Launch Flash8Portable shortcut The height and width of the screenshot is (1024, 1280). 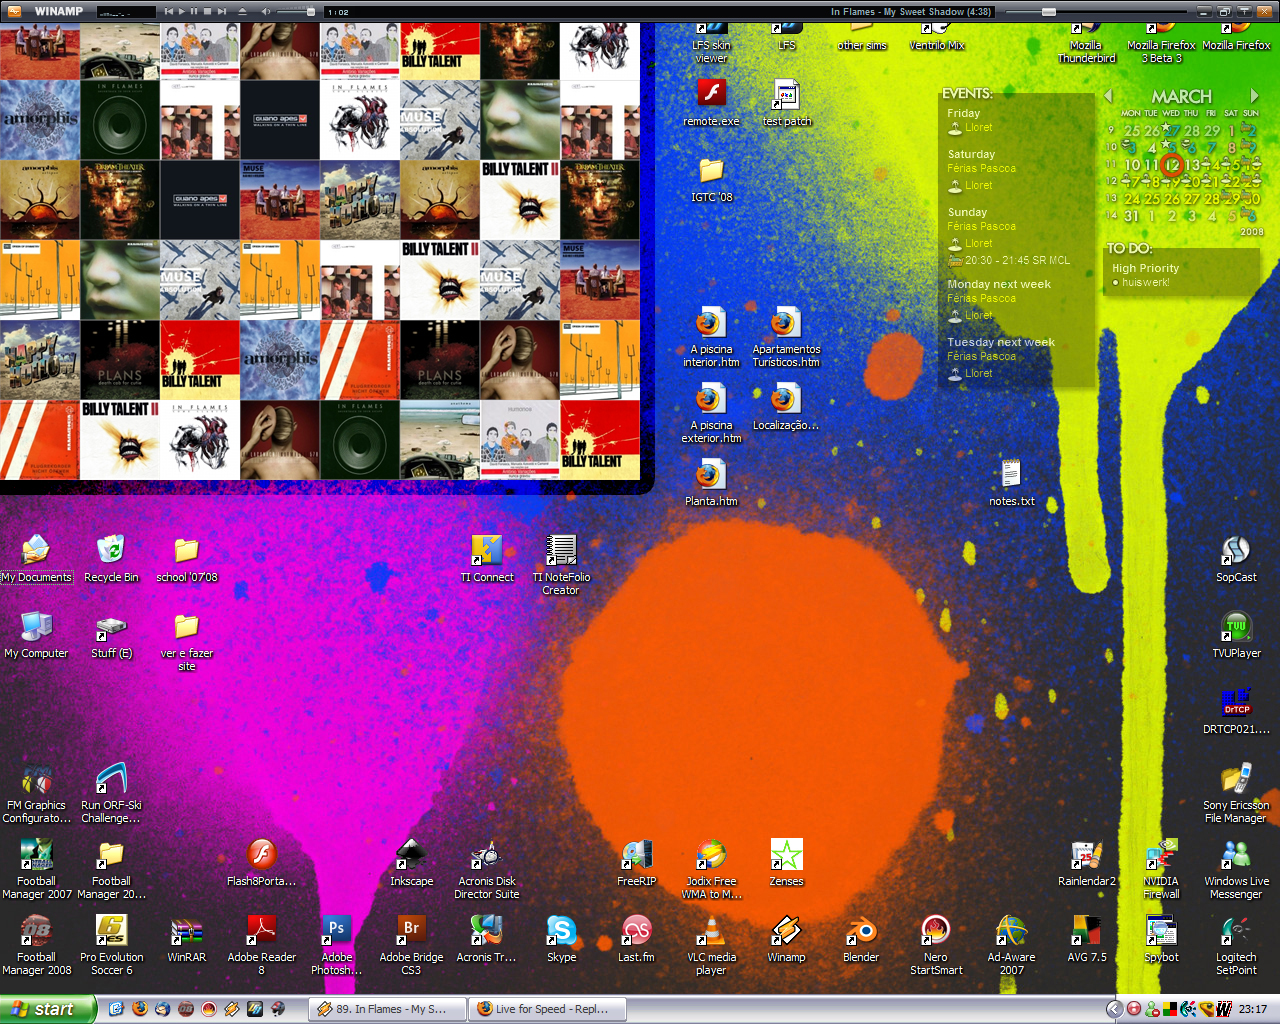[262, 863]
